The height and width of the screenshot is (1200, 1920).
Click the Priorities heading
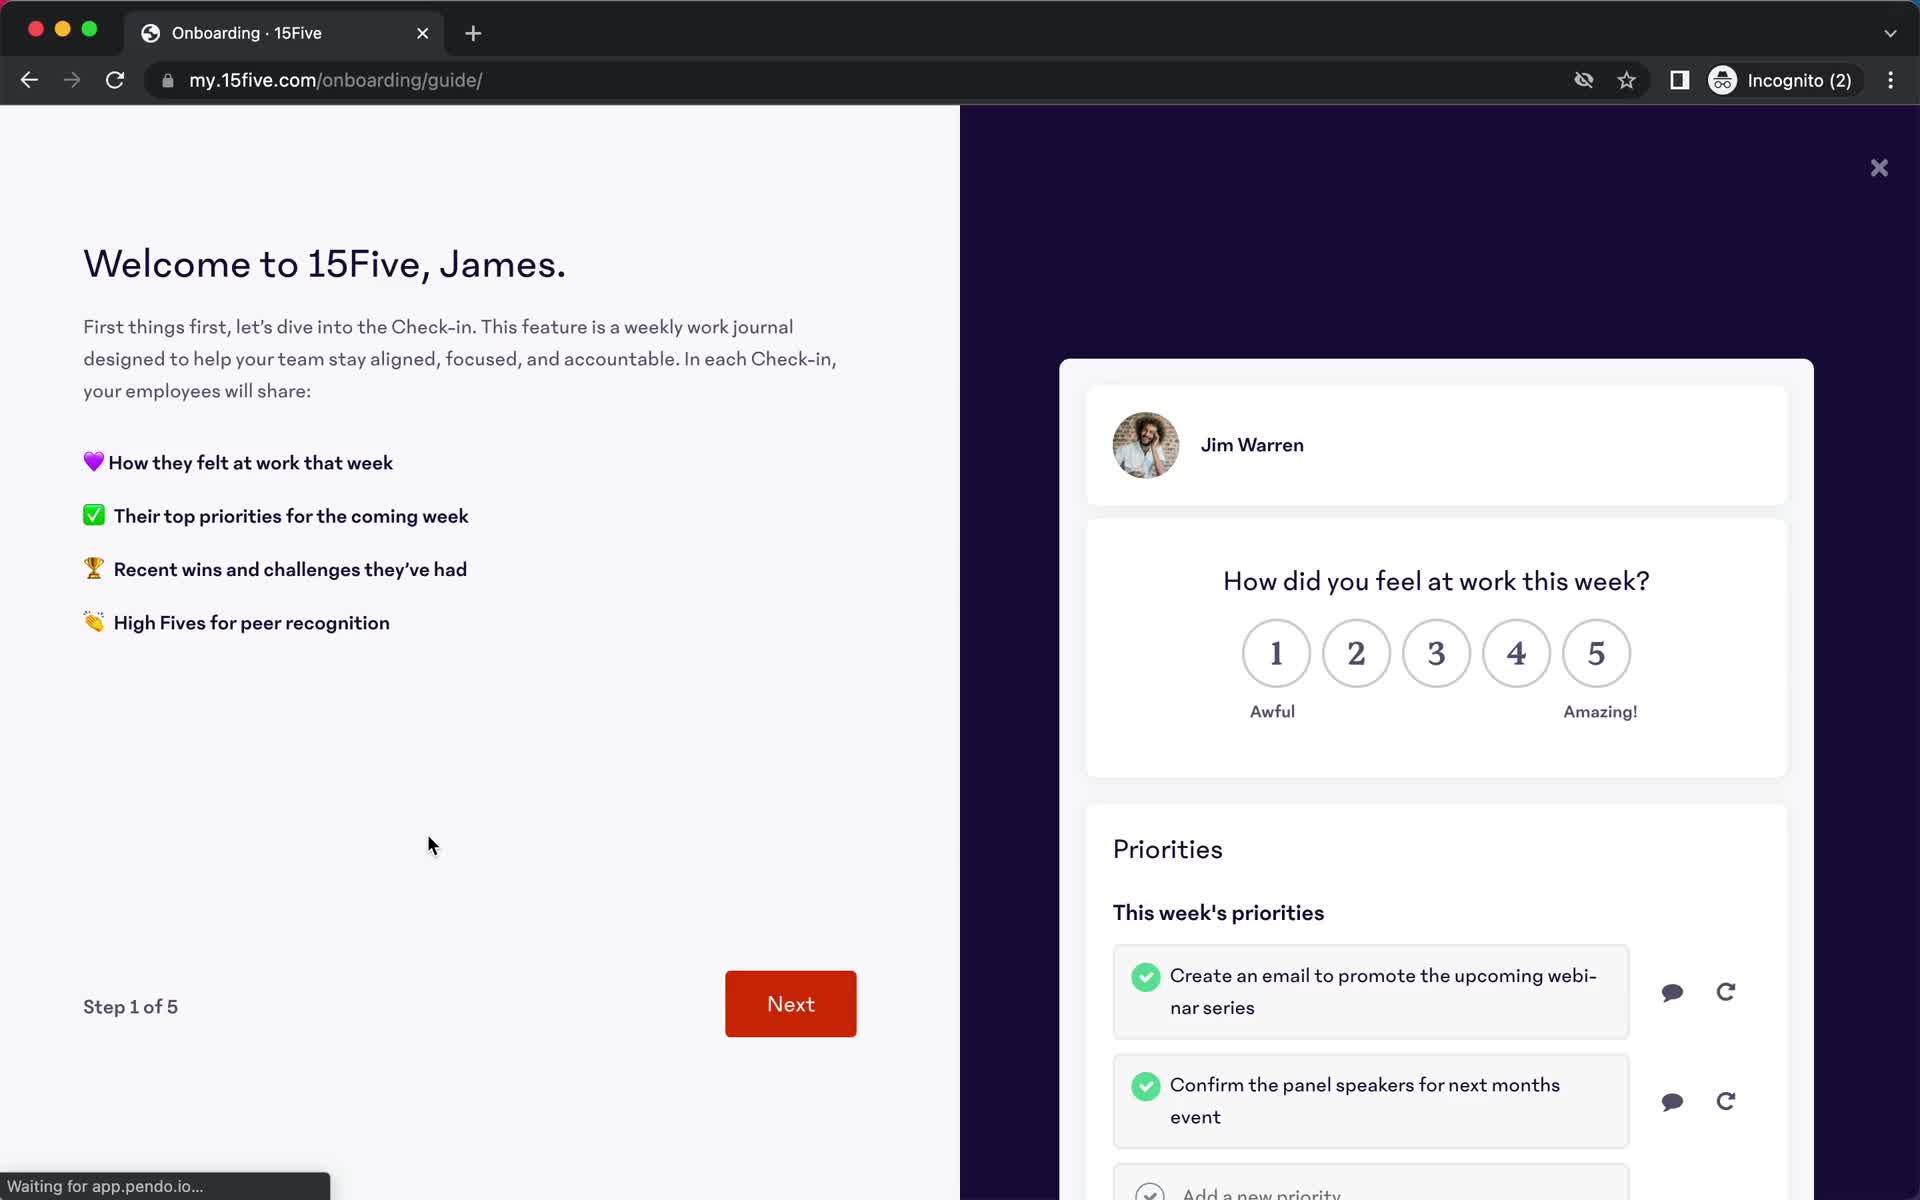(1167, 849)
